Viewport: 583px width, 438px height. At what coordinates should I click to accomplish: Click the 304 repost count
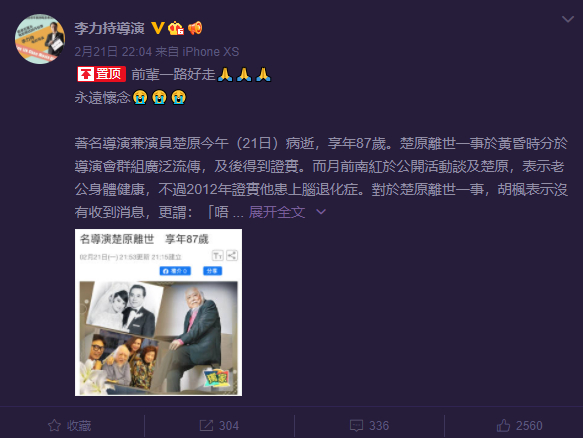(229, 426)
